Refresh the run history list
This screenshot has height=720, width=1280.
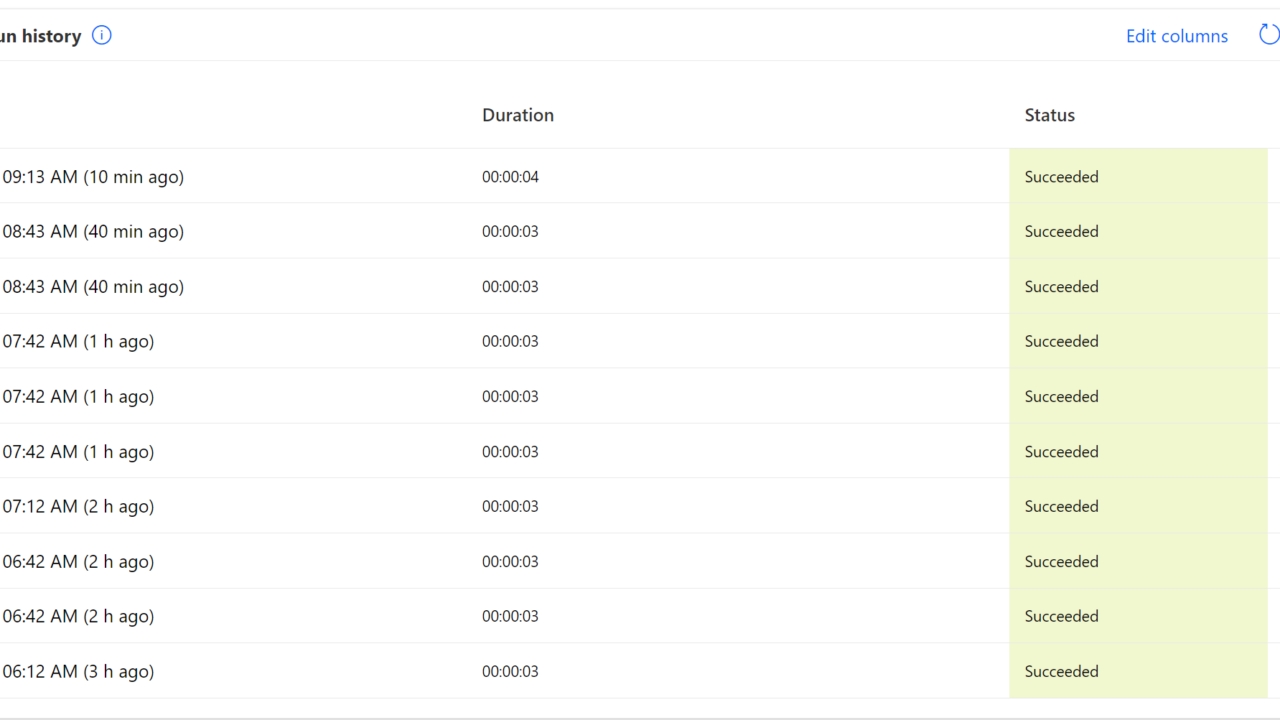point(1268,36)
